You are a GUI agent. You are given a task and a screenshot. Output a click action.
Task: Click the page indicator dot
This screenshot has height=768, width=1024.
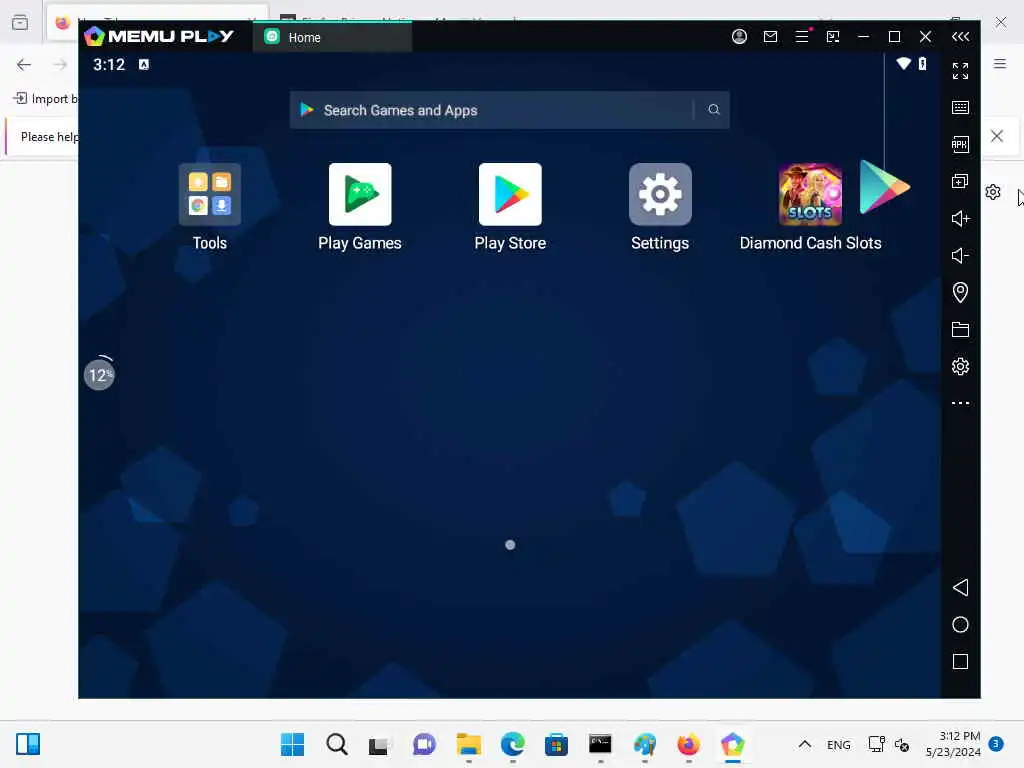coord(510,545)
